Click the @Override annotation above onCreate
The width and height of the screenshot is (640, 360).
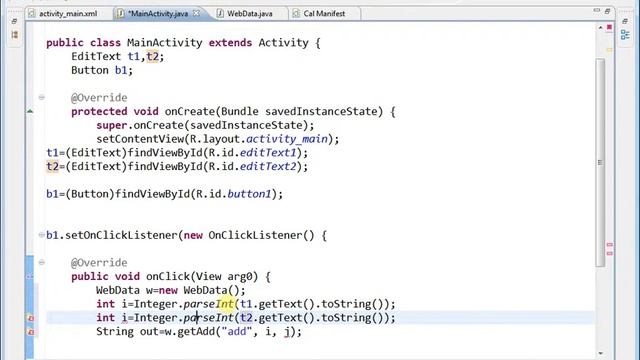click(x=99, y=98)
